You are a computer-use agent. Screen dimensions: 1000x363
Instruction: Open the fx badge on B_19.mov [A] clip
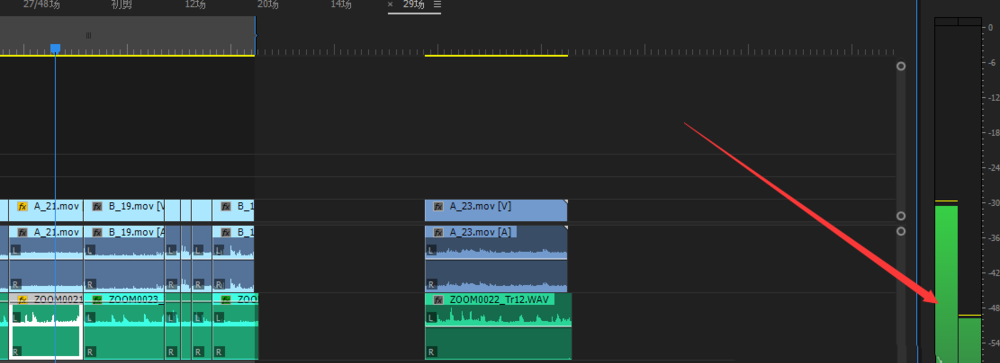point(98,232)
